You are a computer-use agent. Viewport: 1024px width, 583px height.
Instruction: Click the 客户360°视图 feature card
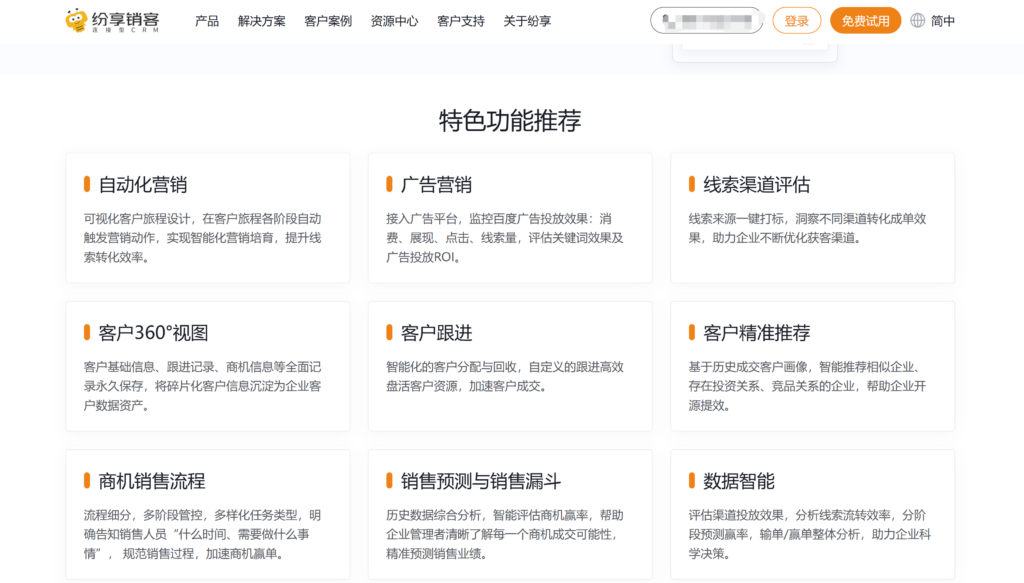[x=207, y=364]
